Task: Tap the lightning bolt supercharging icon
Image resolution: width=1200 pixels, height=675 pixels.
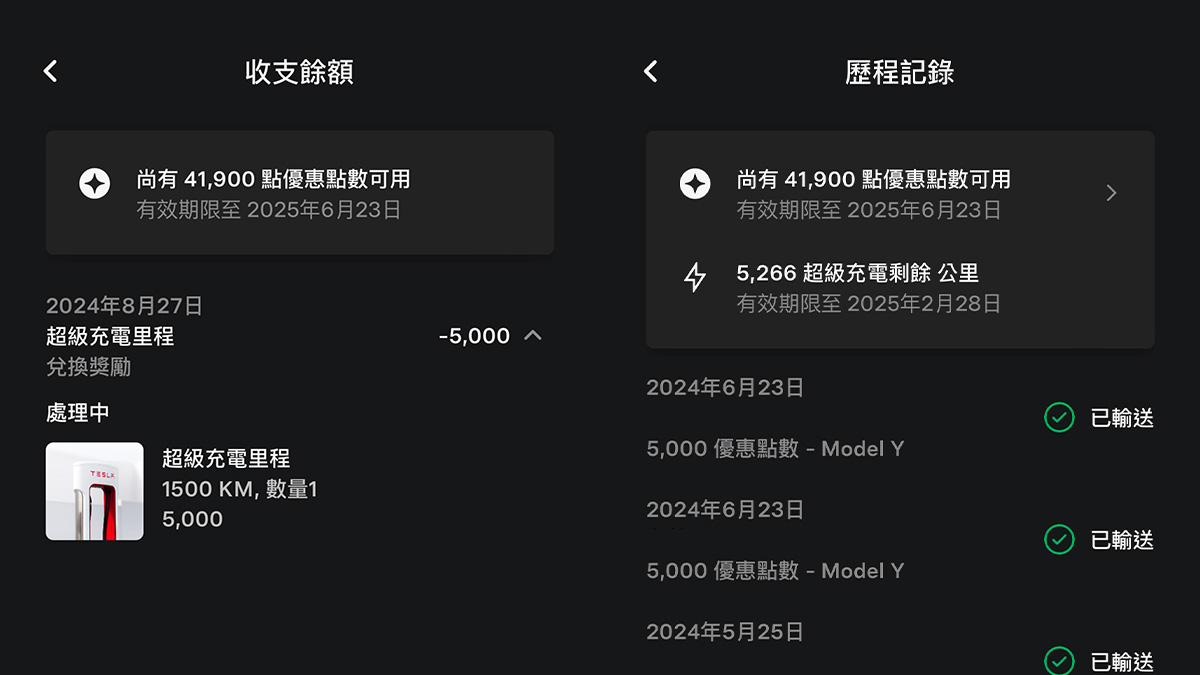Action: [x=695, y=277]
